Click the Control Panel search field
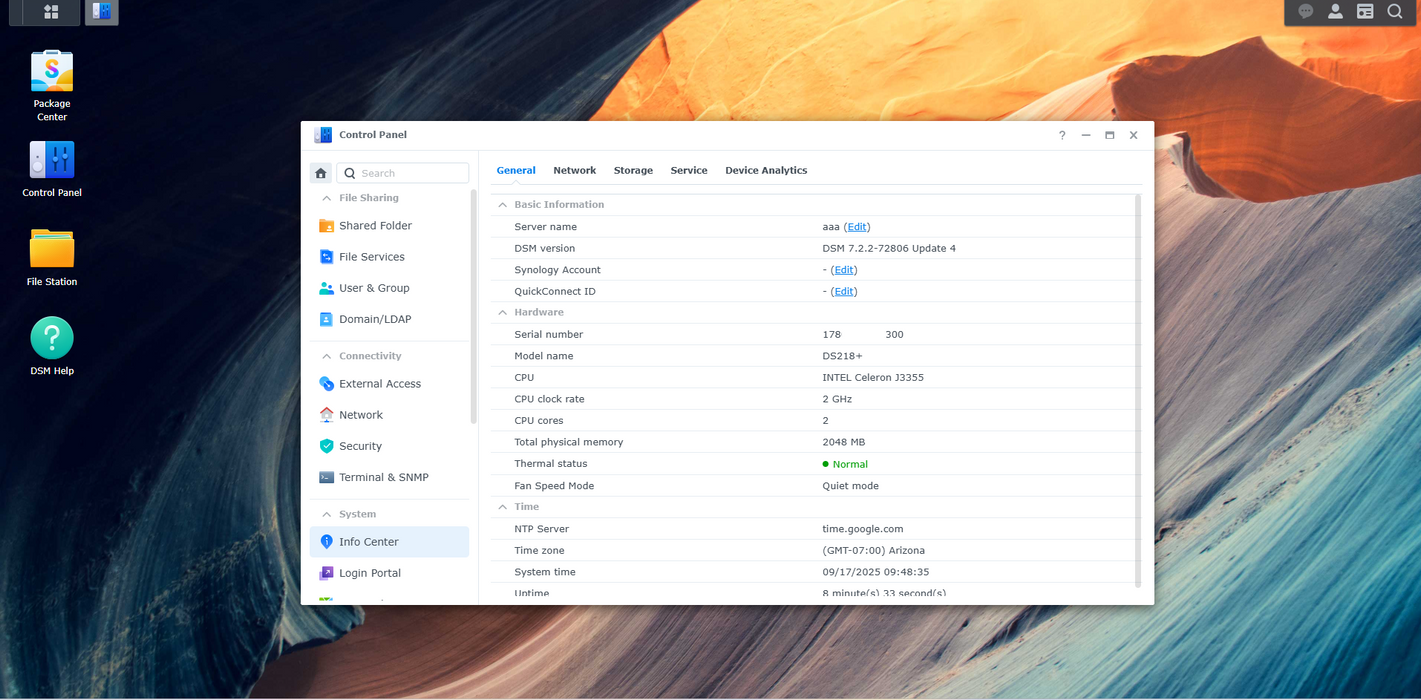Viewport: 1421px width, 700px height. click(403, 173)
